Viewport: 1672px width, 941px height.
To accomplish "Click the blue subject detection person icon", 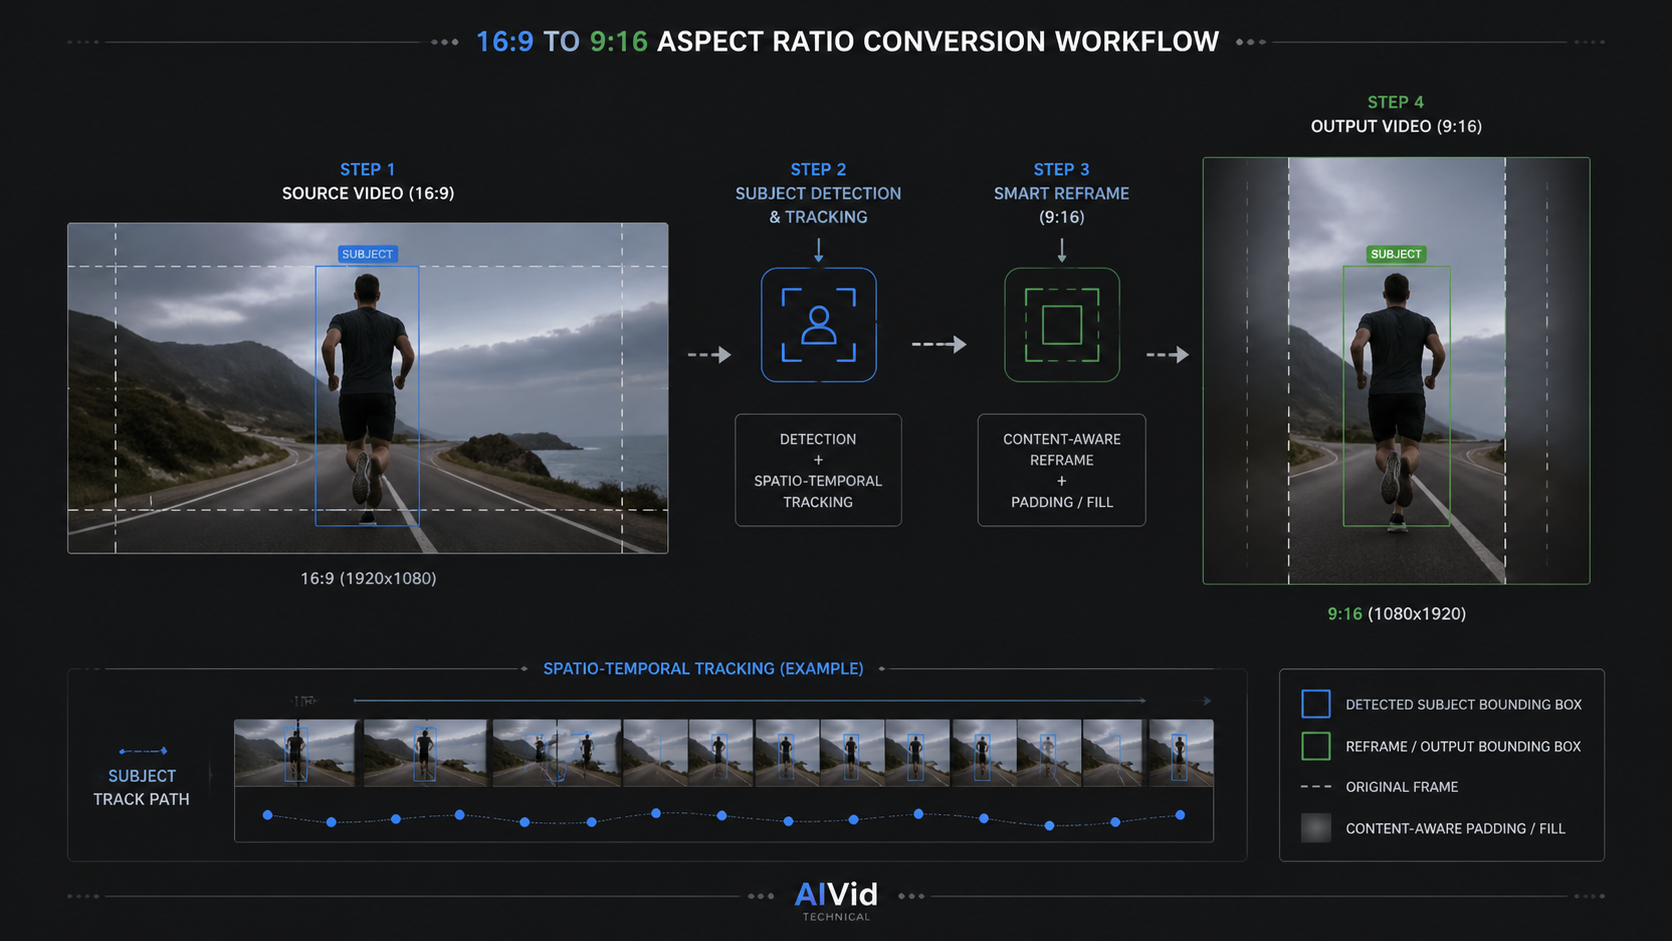I will tap(818, 325).
